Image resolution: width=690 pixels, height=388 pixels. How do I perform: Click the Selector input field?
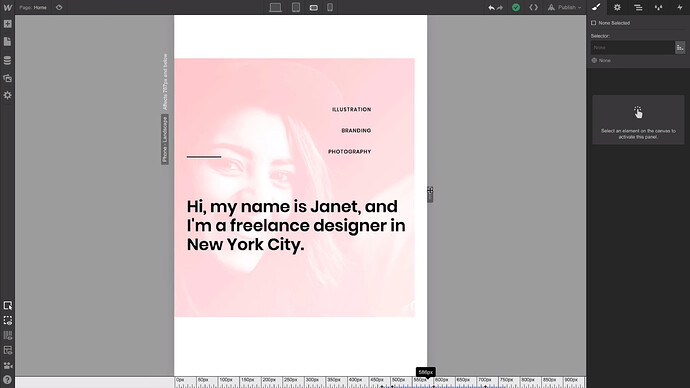click(x=632, y=48)
